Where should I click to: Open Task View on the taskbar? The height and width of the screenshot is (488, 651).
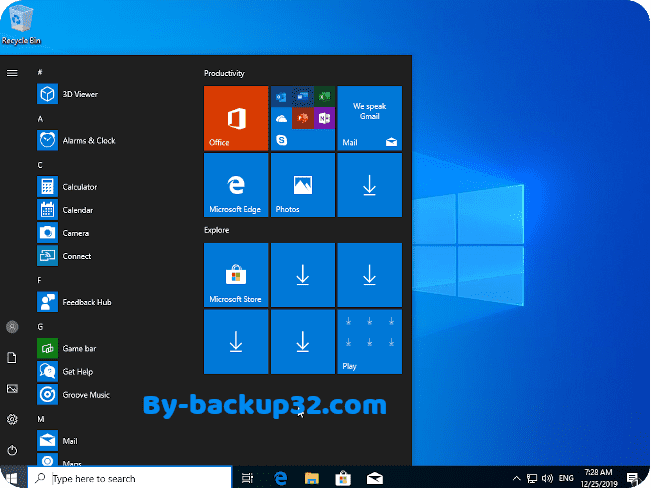click(x=247, y=478)
